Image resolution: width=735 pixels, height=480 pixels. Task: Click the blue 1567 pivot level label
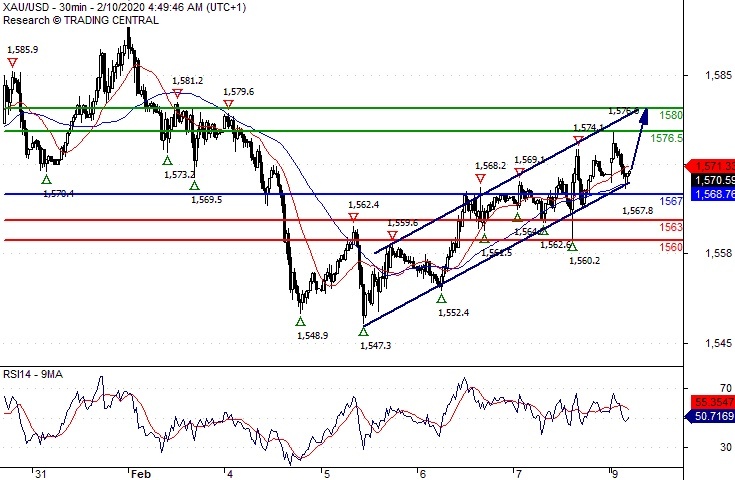click(x=671, y=201)
